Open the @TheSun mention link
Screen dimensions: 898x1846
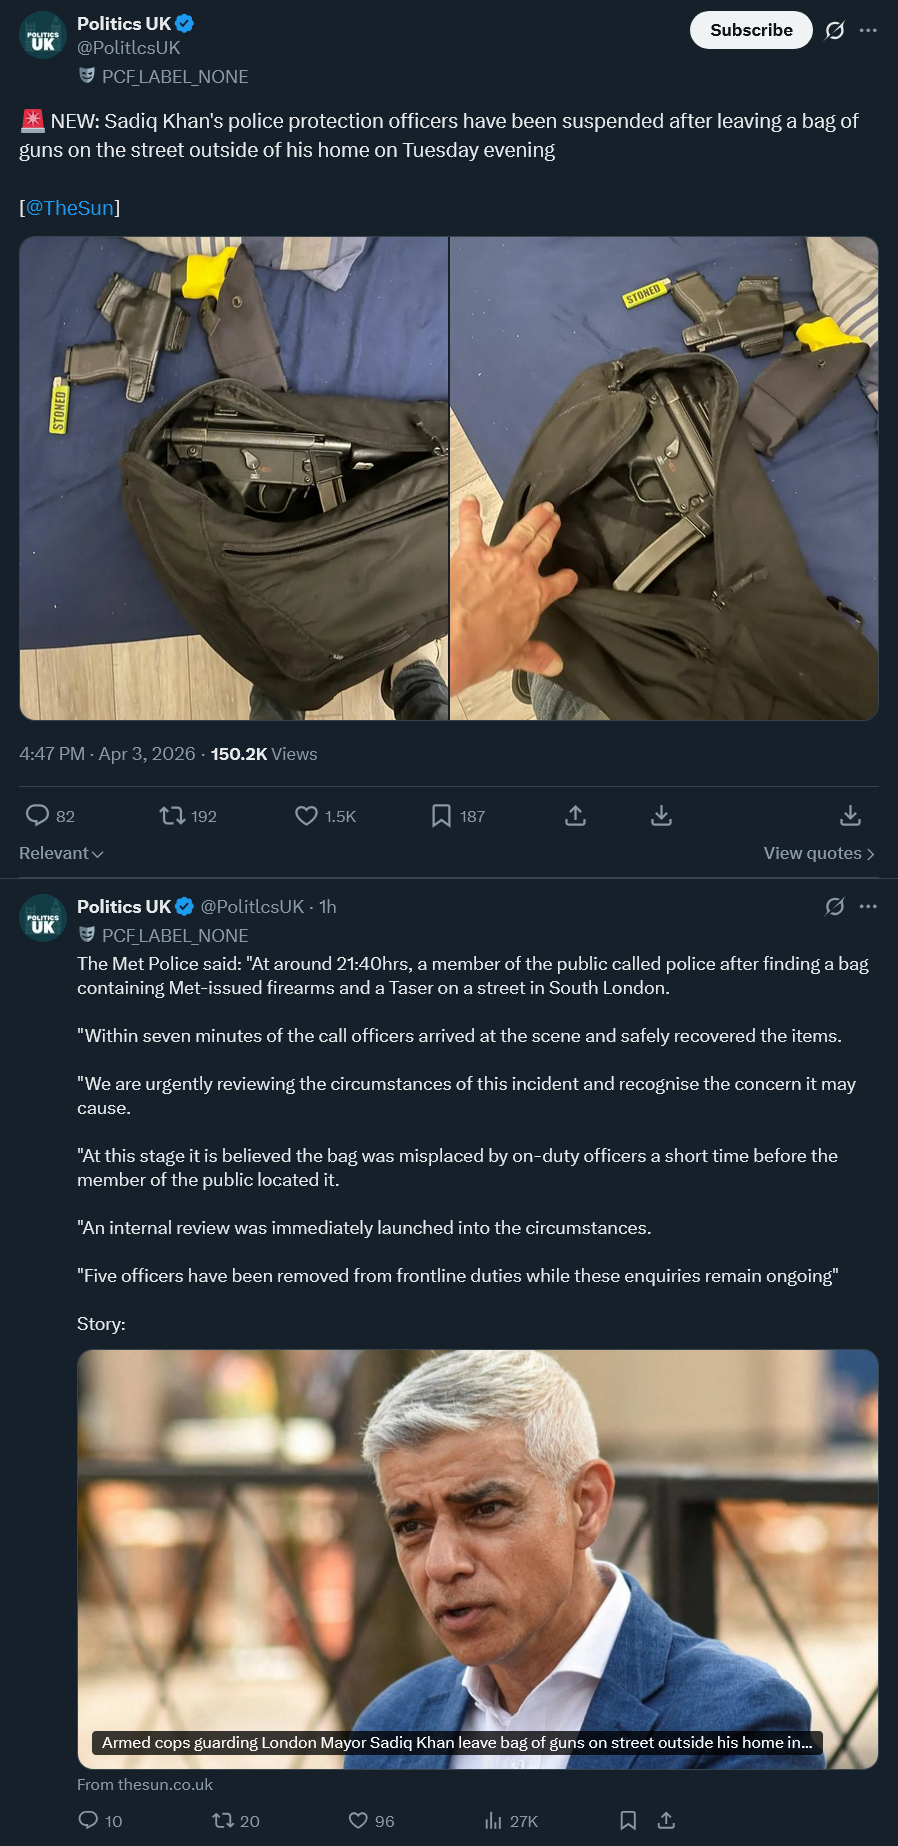point(70,208)
